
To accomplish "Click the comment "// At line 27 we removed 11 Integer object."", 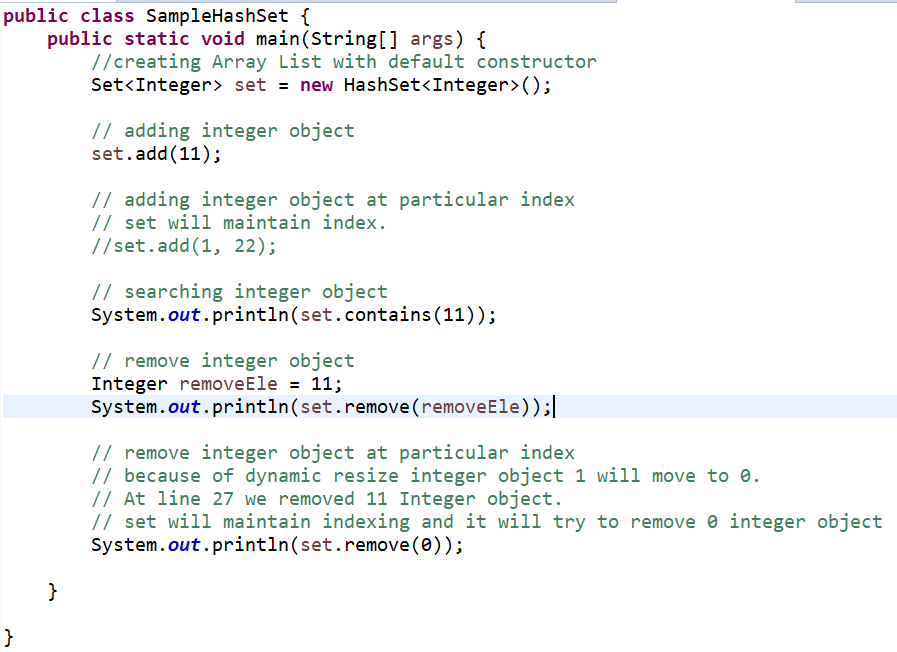I will pos(327,499).
